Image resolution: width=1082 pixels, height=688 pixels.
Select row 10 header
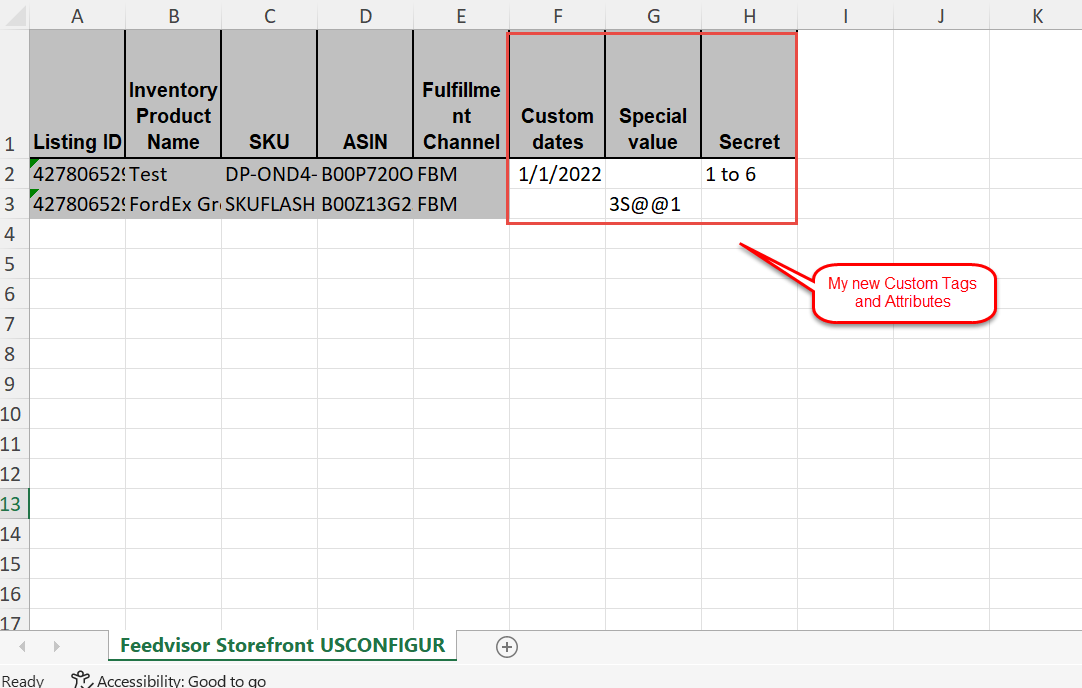(14, 413)
